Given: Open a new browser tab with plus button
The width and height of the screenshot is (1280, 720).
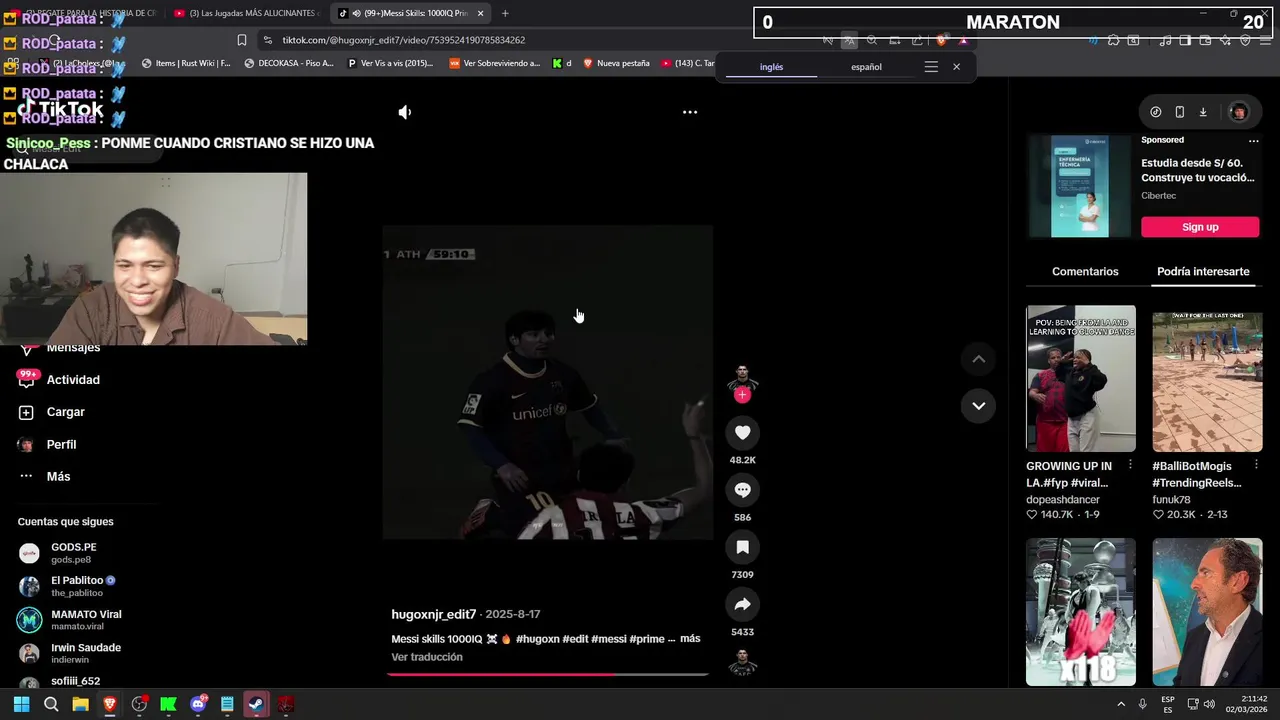Looking at the screenshot, I should [x=505, y=13].
